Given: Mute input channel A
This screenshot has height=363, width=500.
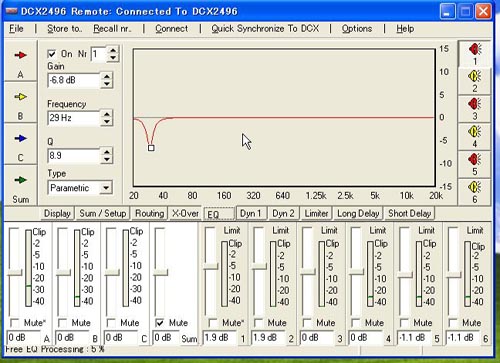Looking at the screenshot, I should [x=15, y=323].
